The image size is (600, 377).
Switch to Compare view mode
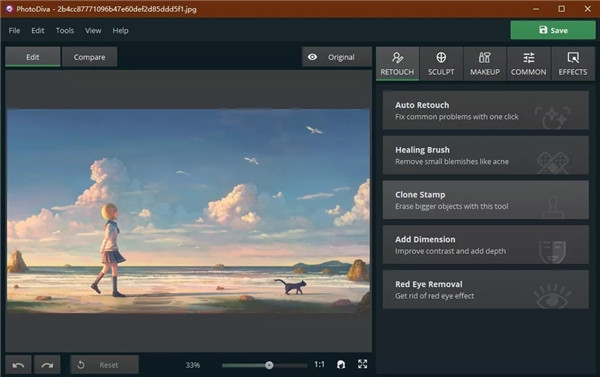point(90,57)
